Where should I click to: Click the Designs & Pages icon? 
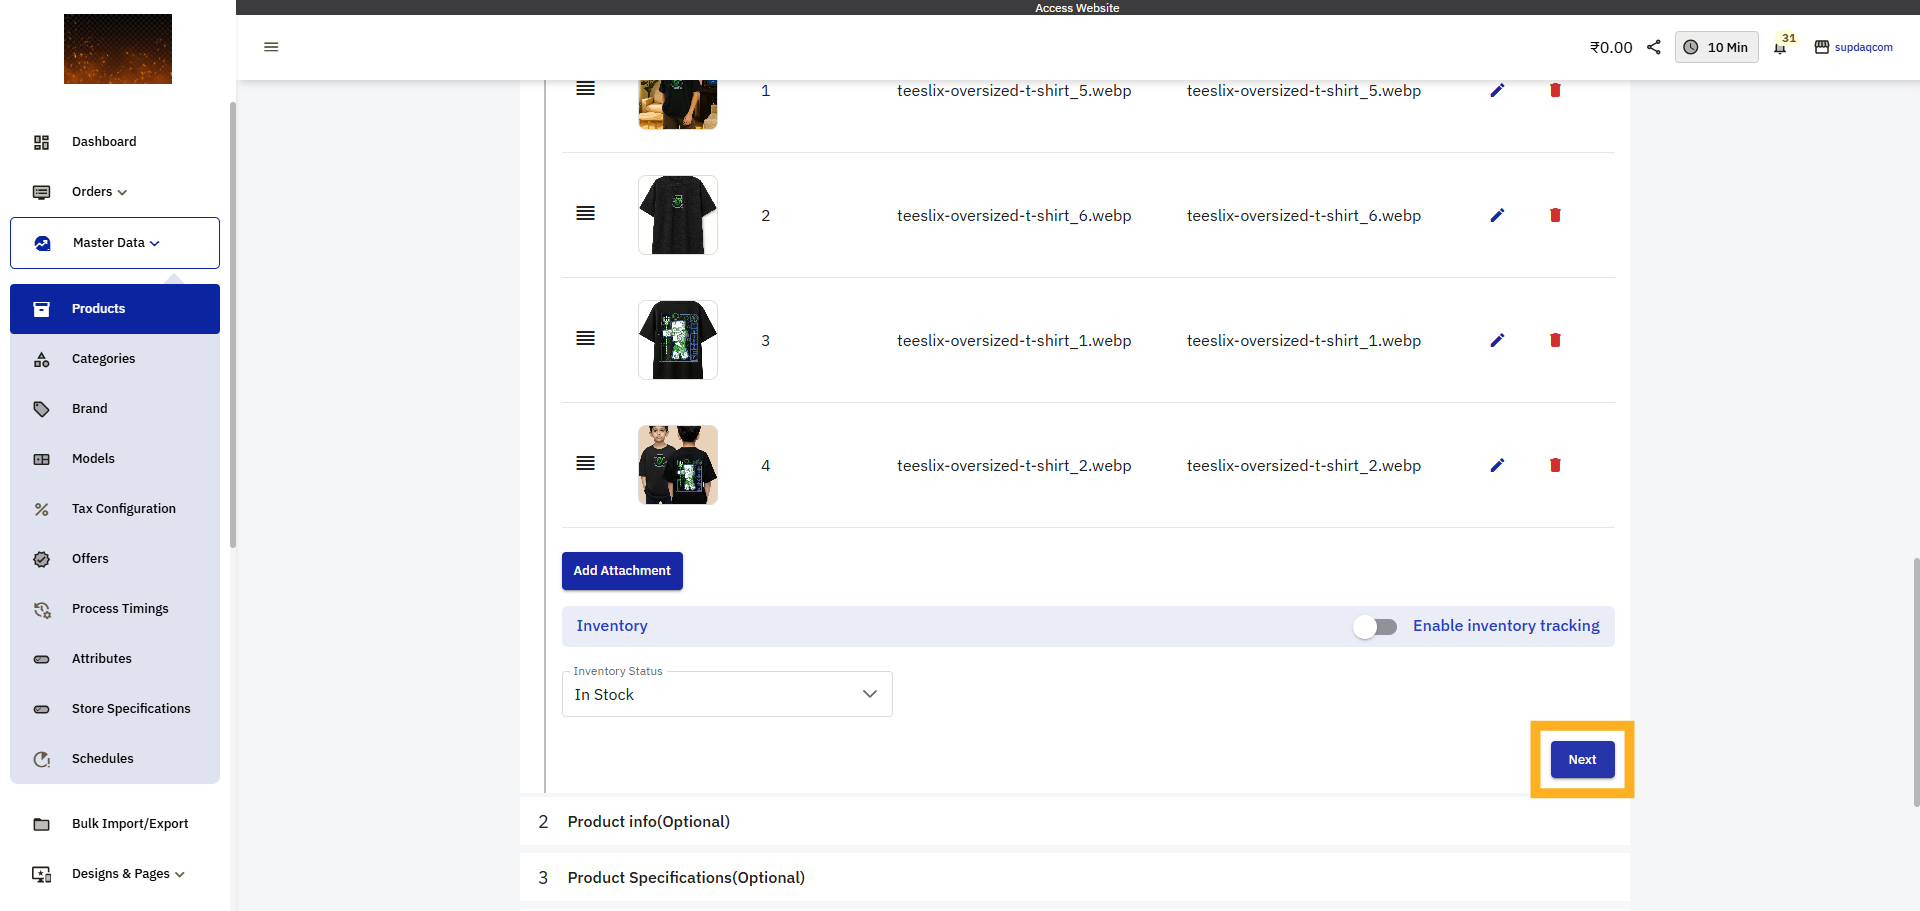tap(41, 874)
